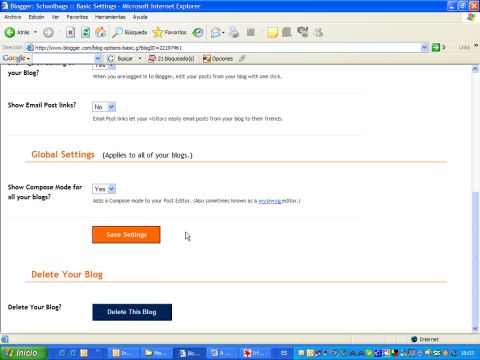Print the page with the printer icon
480x360 pixels.
(234, 32)
